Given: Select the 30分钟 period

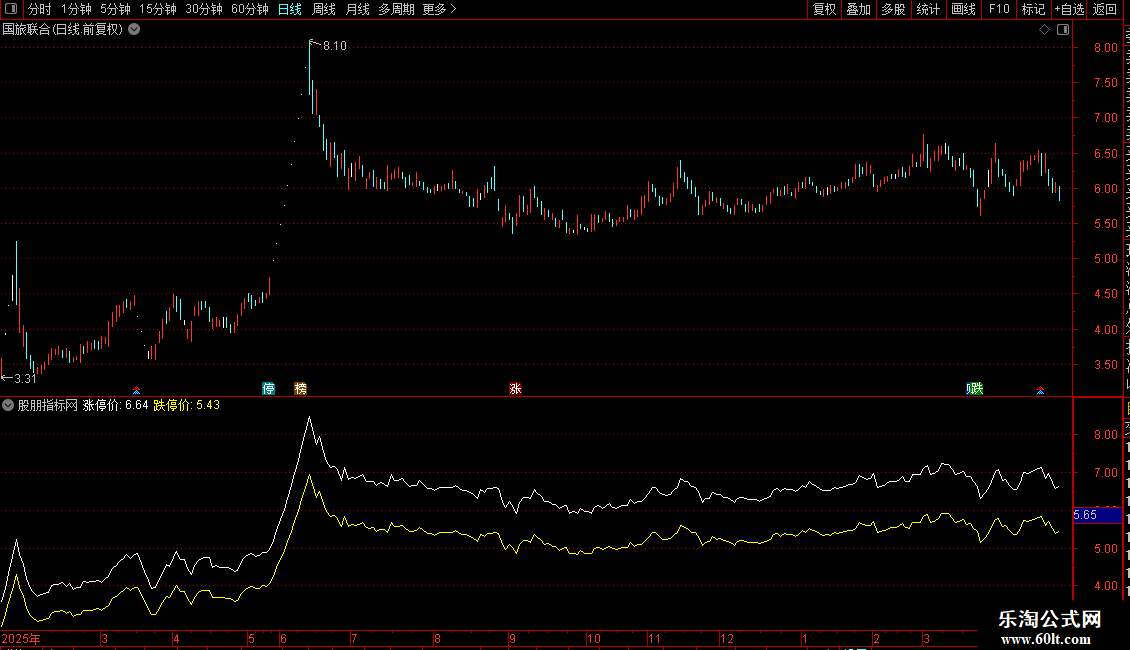Looking at the screenshot, I should (x=204, y=9).
